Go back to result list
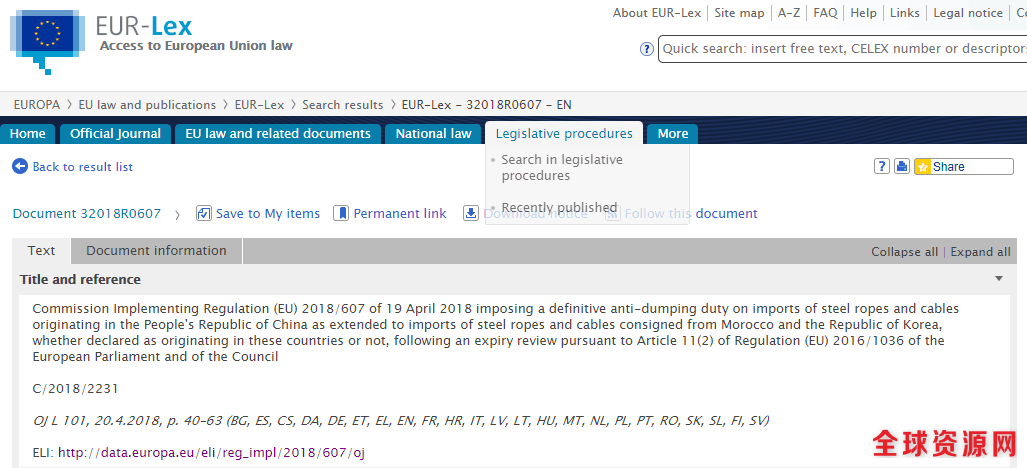 (x=83, y=167)
